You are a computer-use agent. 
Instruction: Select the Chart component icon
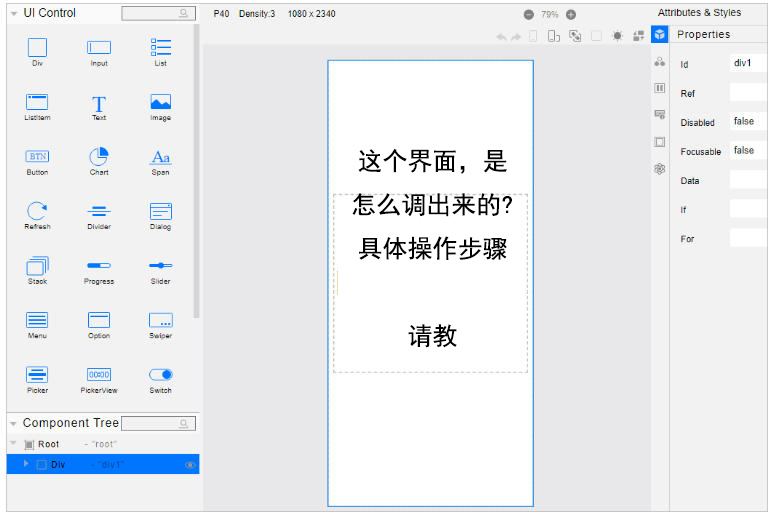tap(99, 157)
